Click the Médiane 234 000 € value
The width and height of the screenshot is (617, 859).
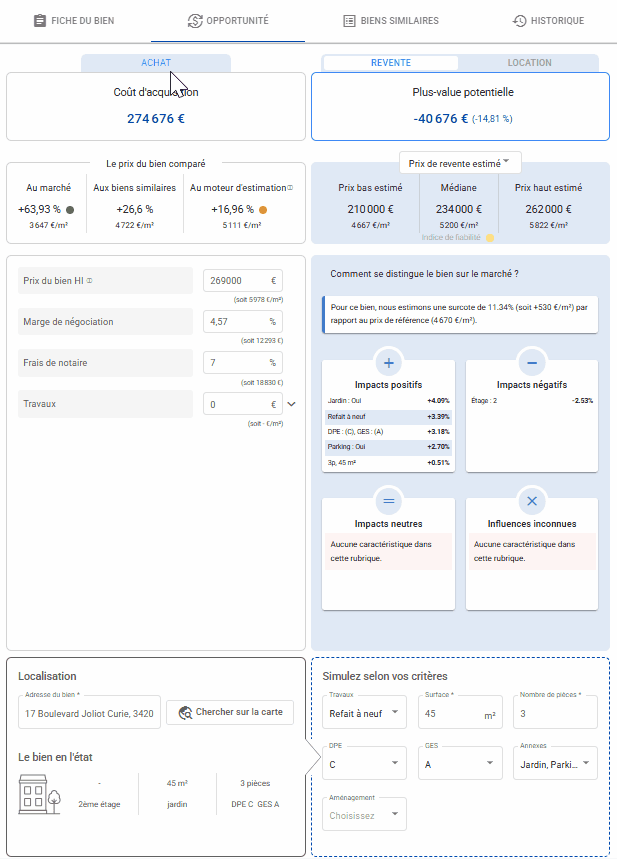point(459,209)
